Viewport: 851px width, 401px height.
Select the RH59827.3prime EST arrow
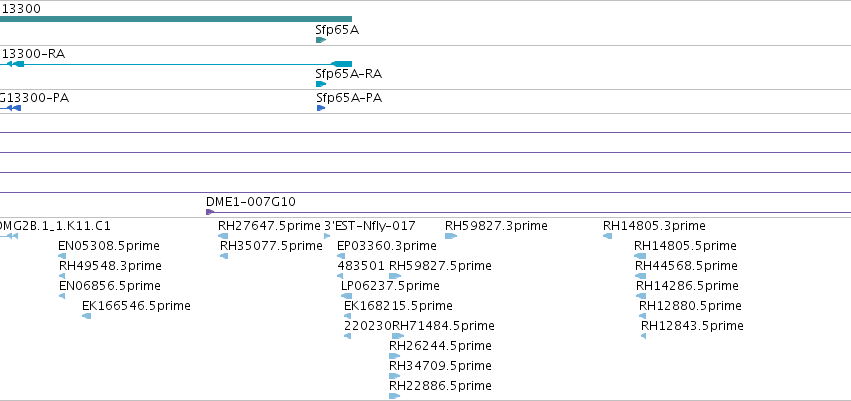coord(450,236)
